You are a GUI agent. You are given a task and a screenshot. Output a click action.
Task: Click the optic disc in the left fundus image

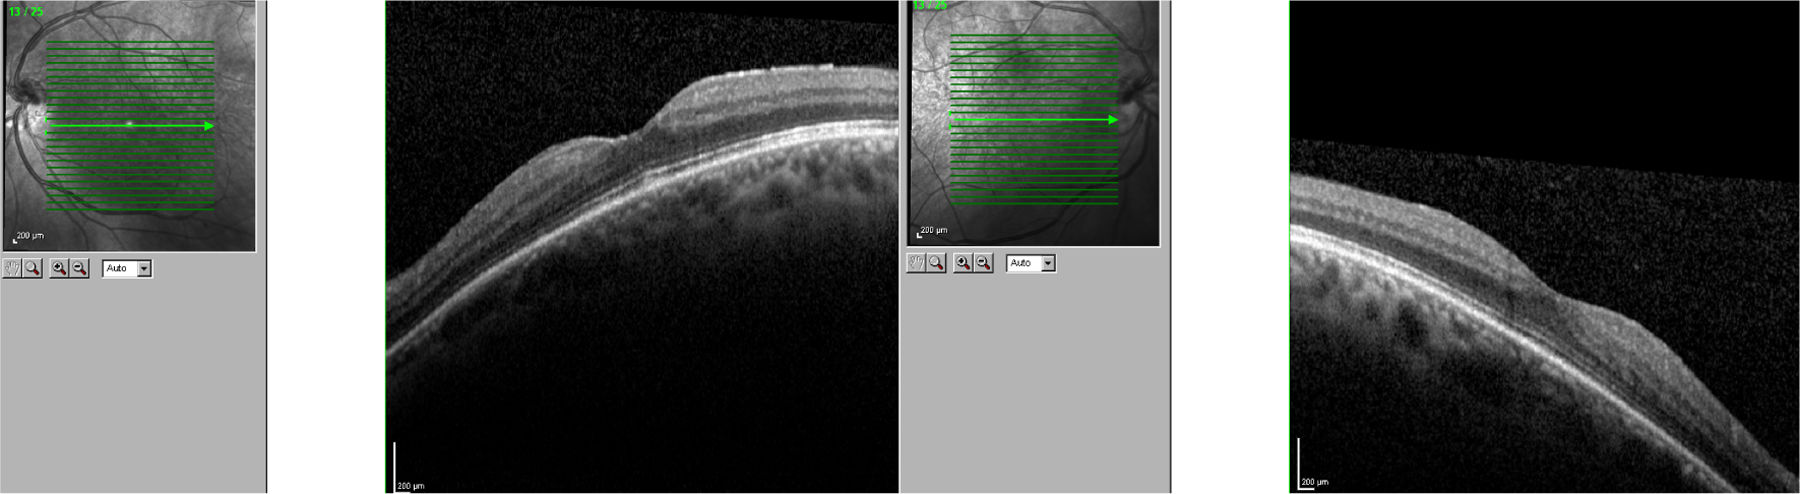(x=27, y=97)
